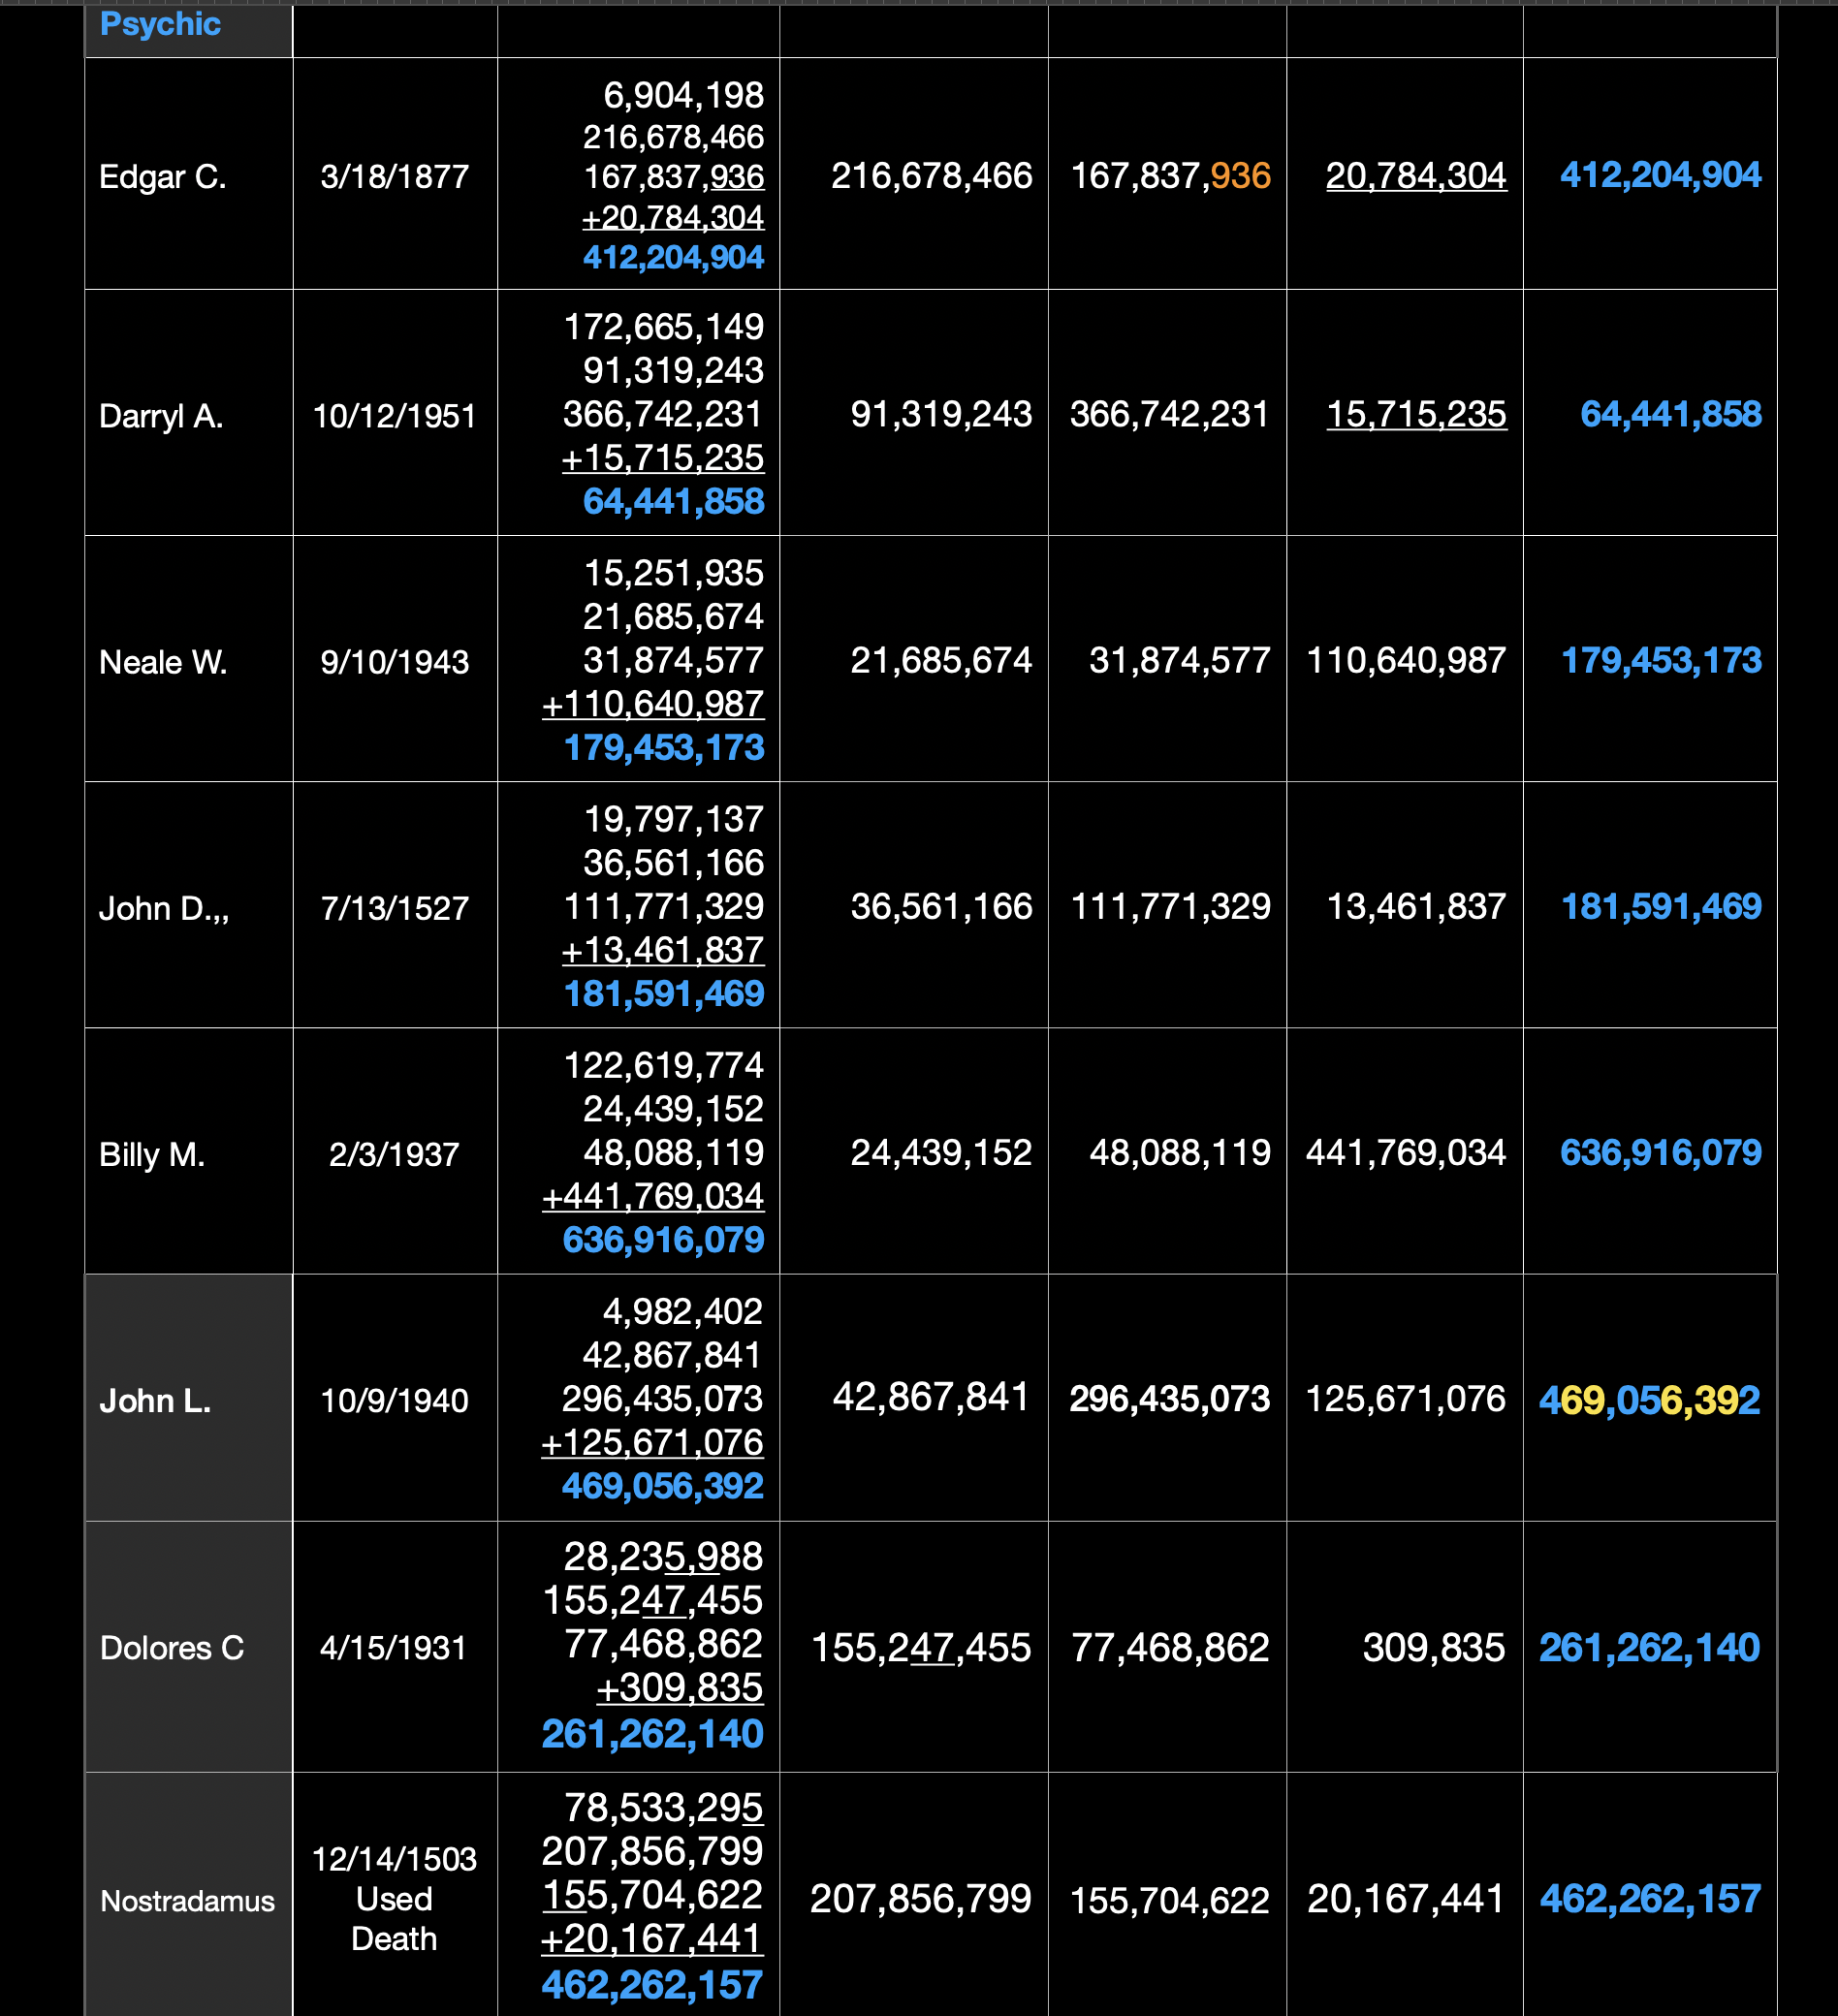
Task: Select the Darryl A. name cell
Action: click(161, 416)
